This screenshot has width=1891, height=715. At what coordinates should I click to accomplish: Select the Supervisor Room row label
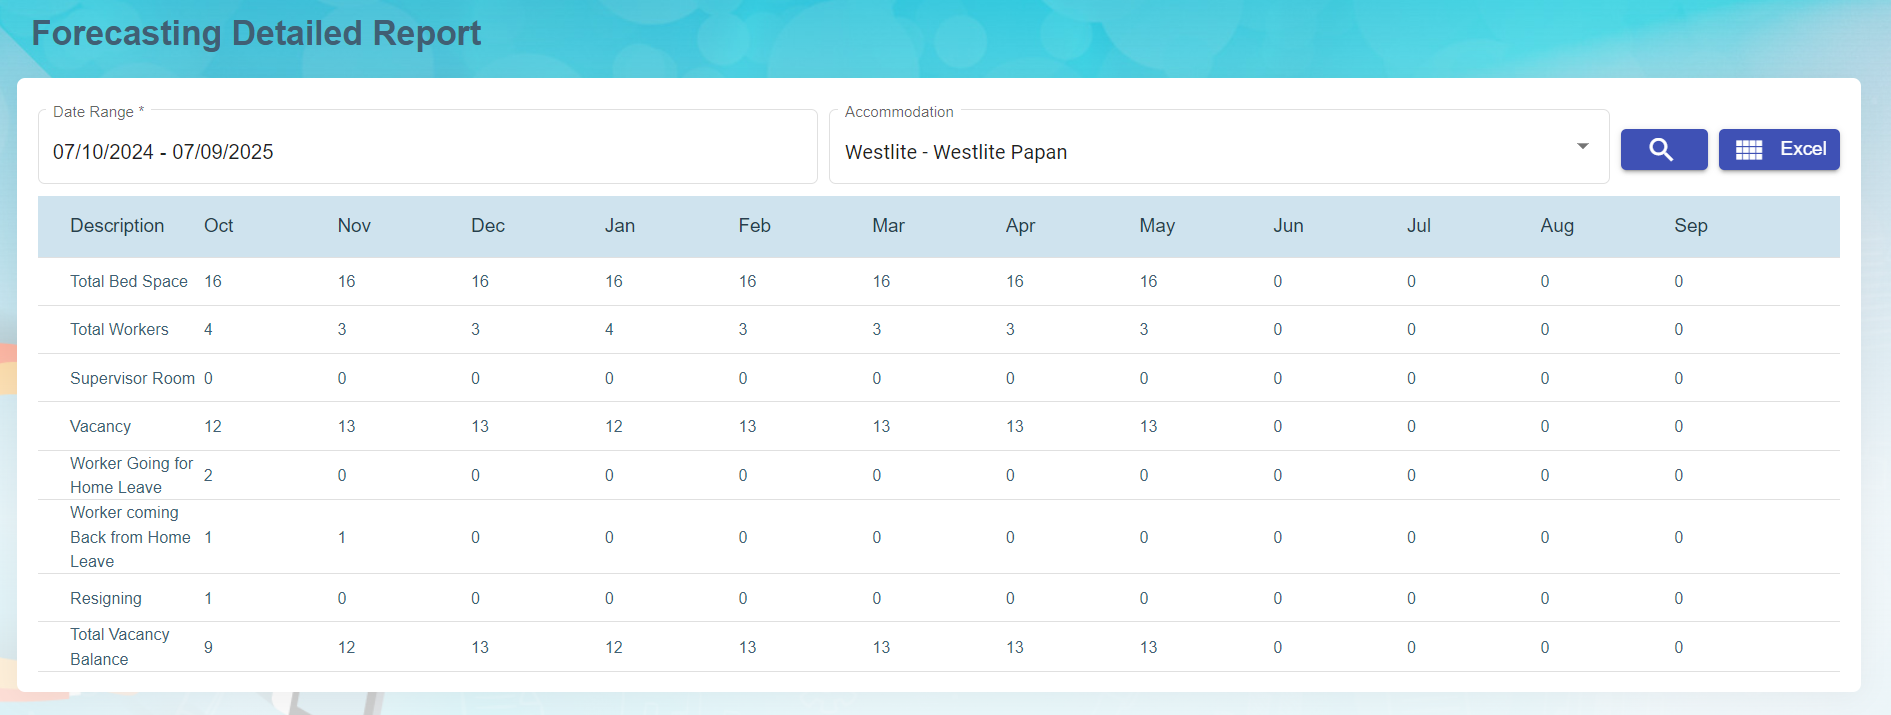coord(132,379)
